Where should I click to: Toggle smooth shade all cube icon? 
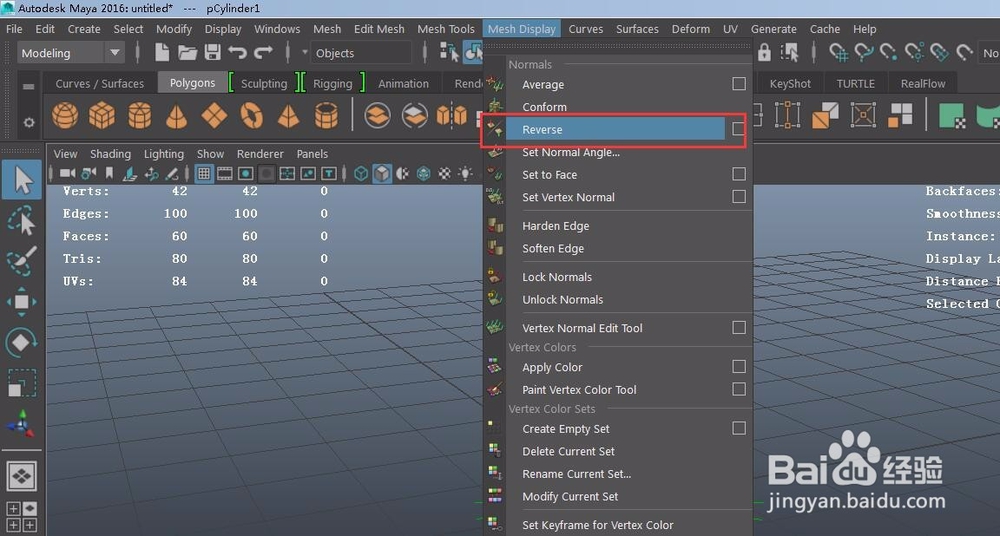pyautogui.click(x=382, y=173)
